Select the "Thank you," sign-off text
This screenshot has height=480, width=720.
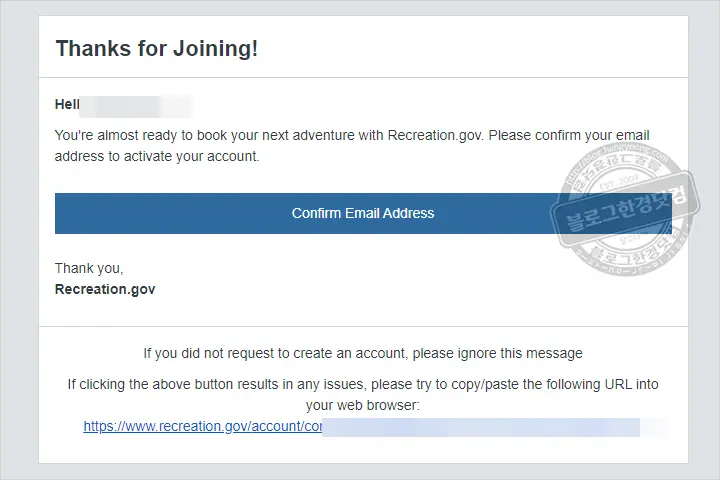89,268
